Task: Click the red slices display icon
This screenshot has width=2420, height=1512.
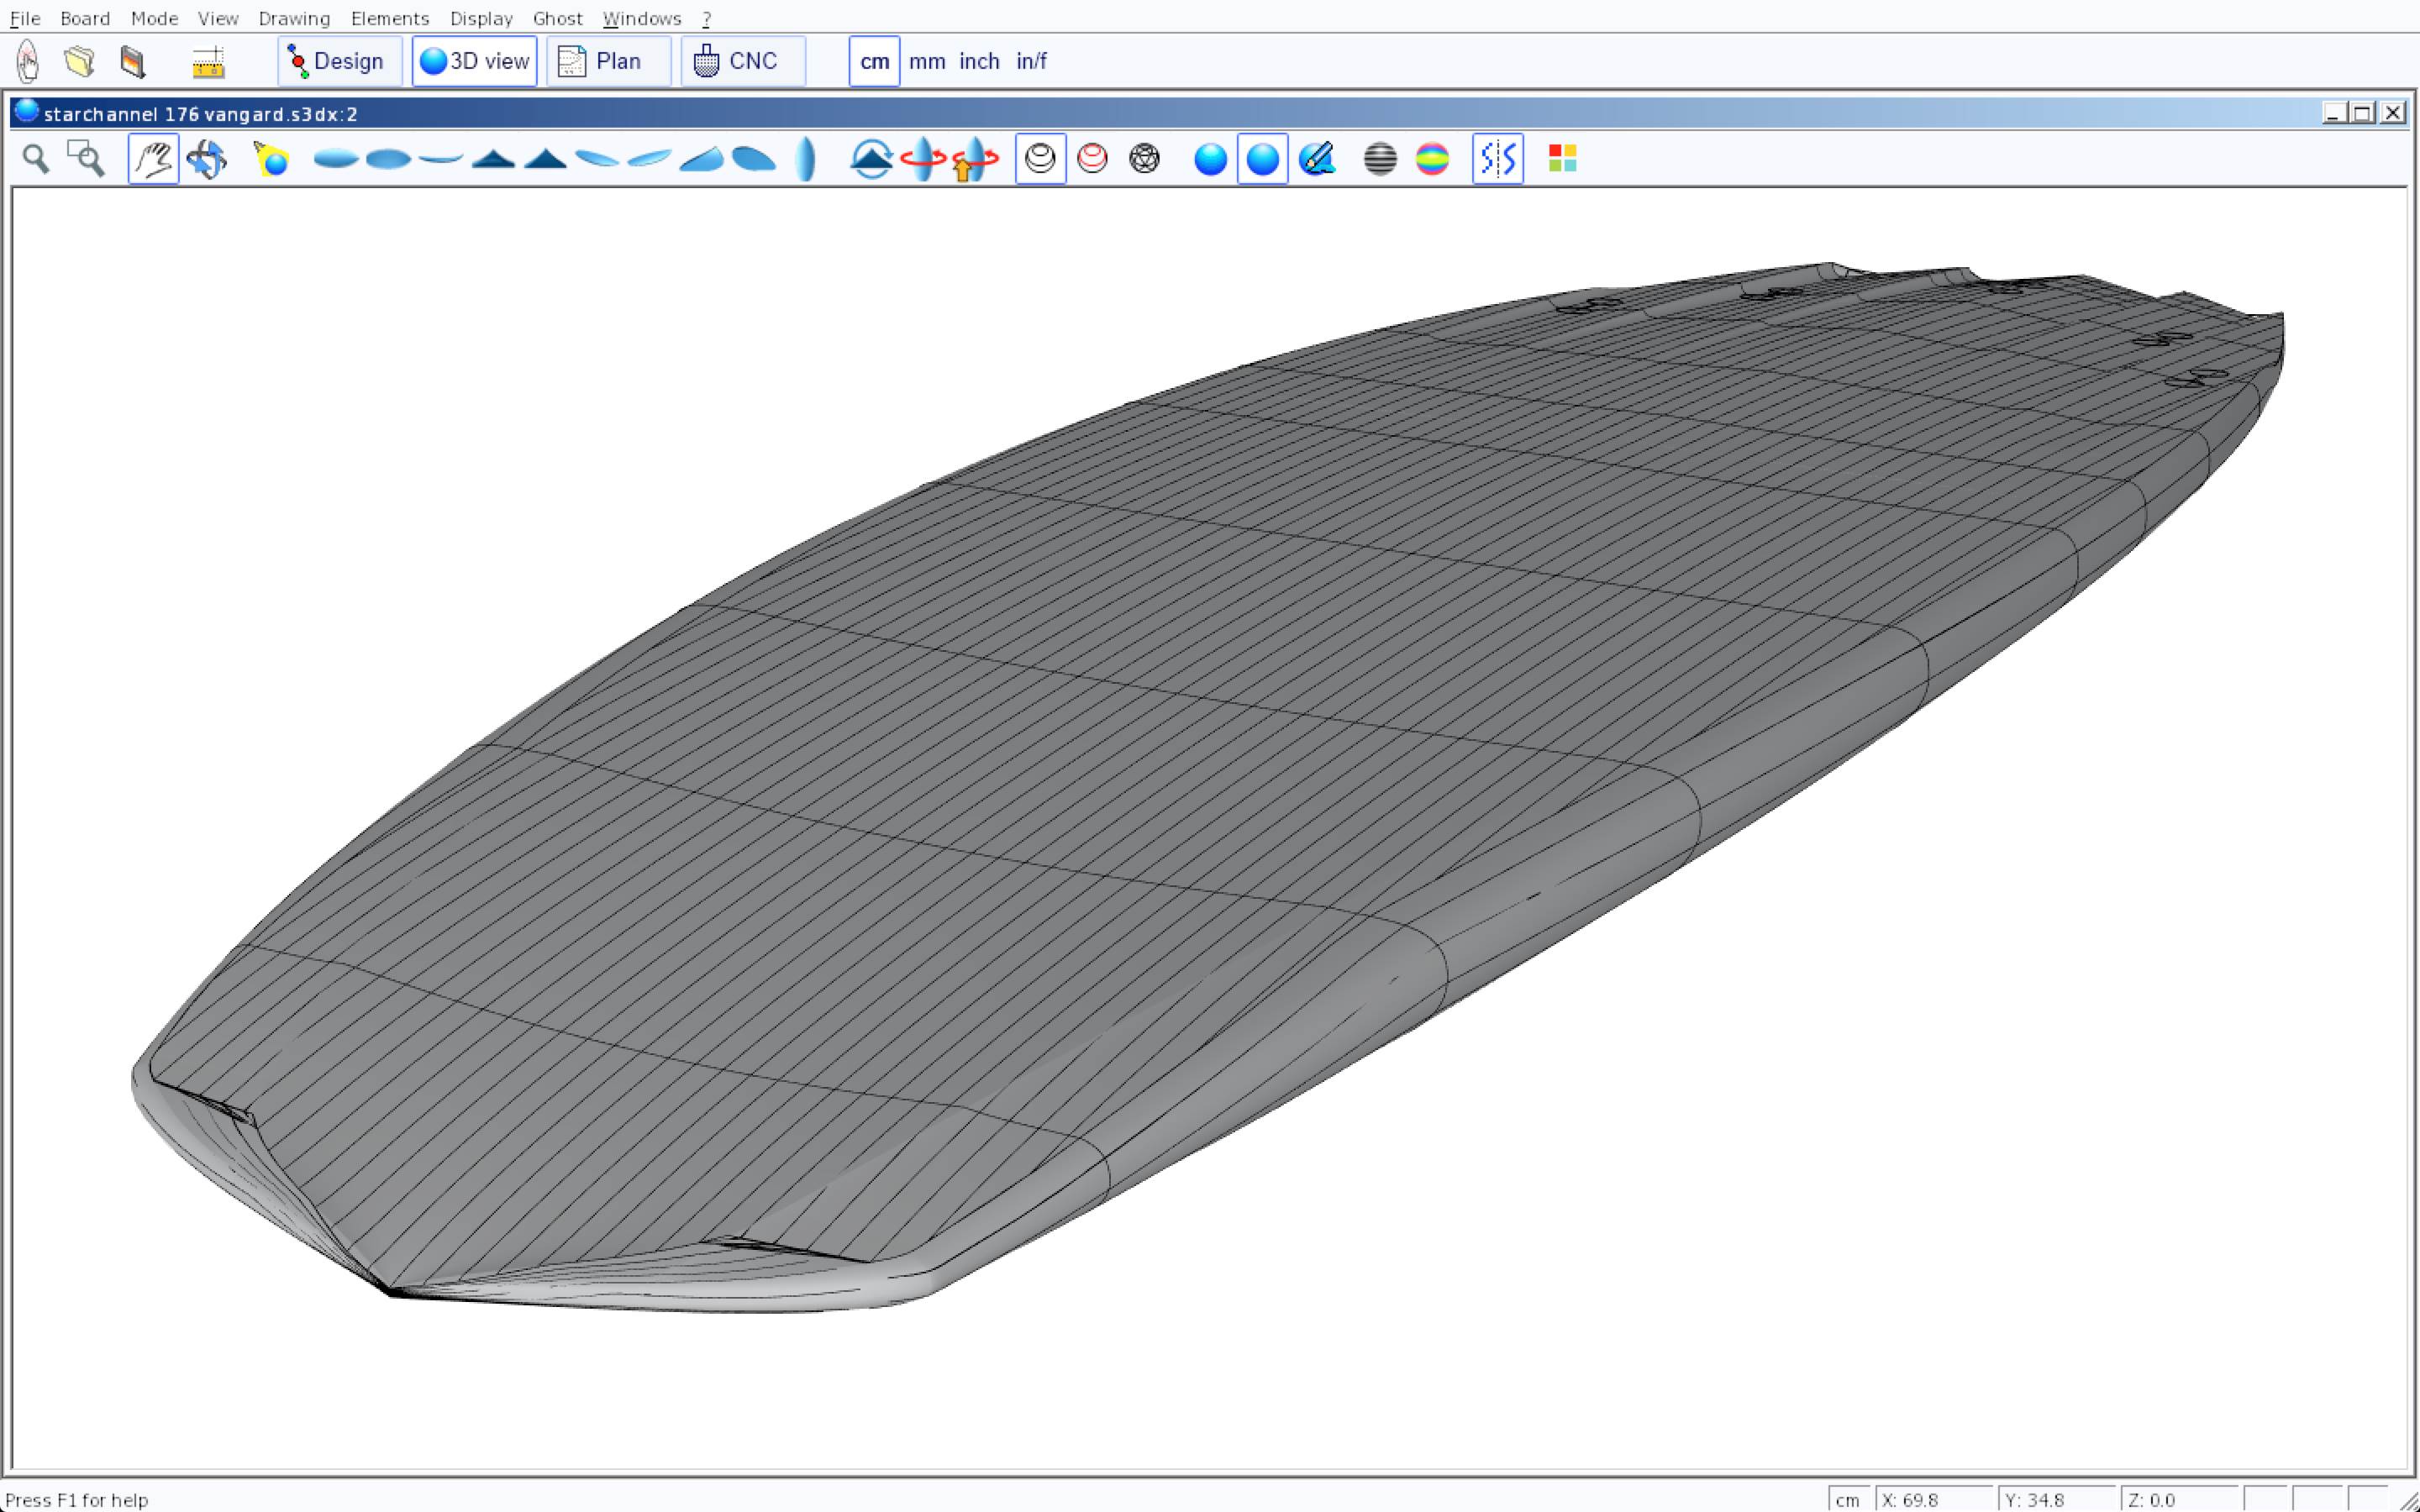Action: pos(1092,159)
